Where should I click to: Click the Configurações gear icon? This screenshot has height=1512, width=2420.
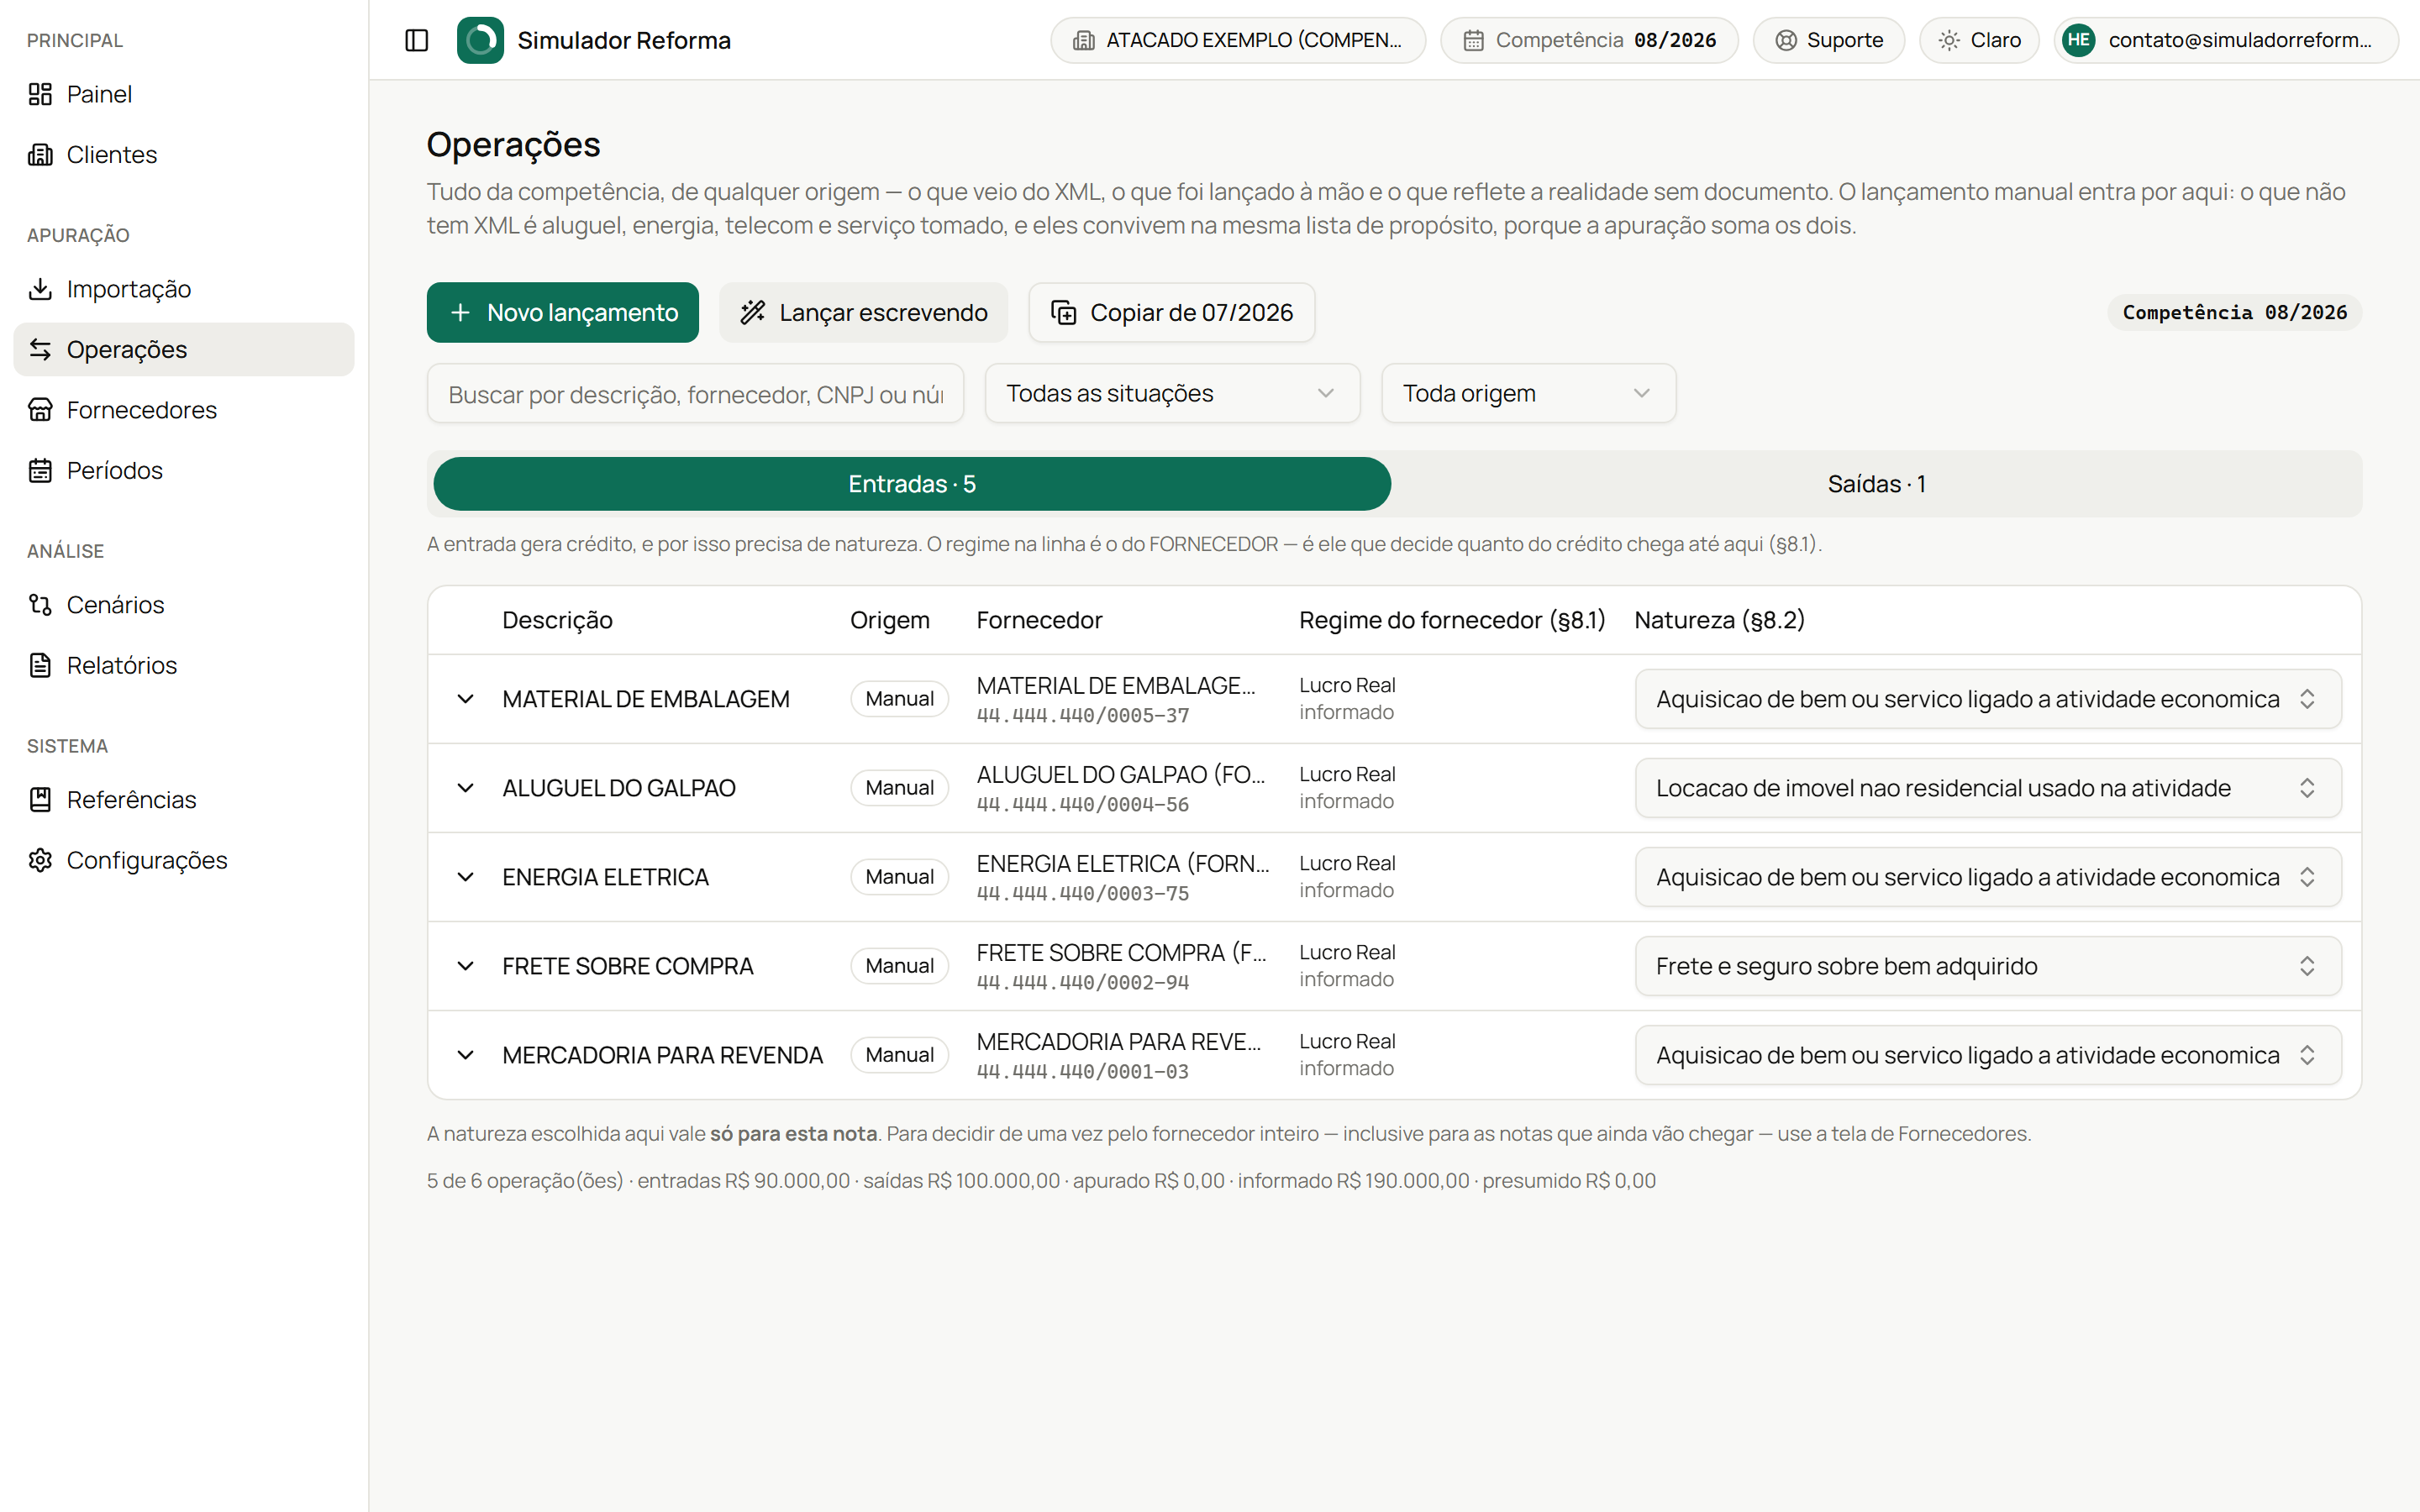pos(40,860)
